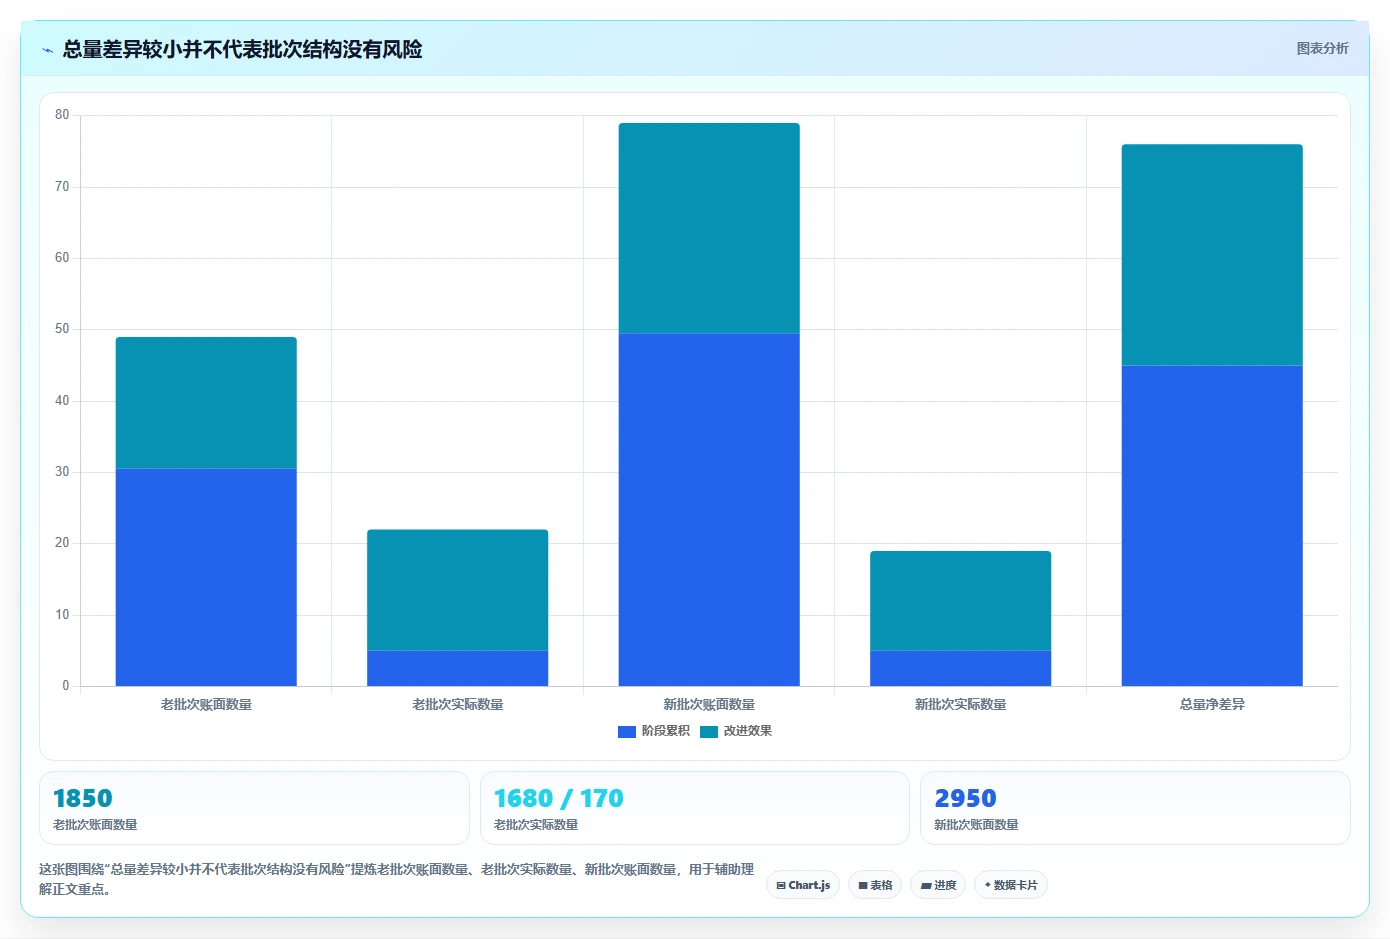This screenshot has height=939, width=1390.
Task: Click the teal segment of 老批次实际数量 bar
Action: tap(458, 590)
